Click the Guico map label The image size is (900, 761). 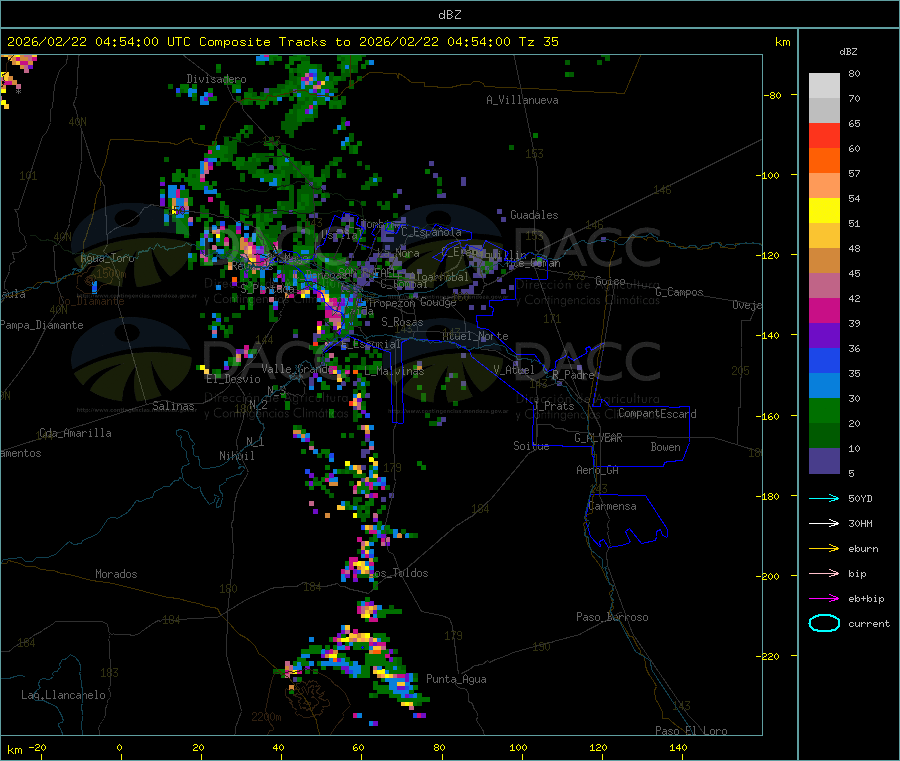[610, 281]
